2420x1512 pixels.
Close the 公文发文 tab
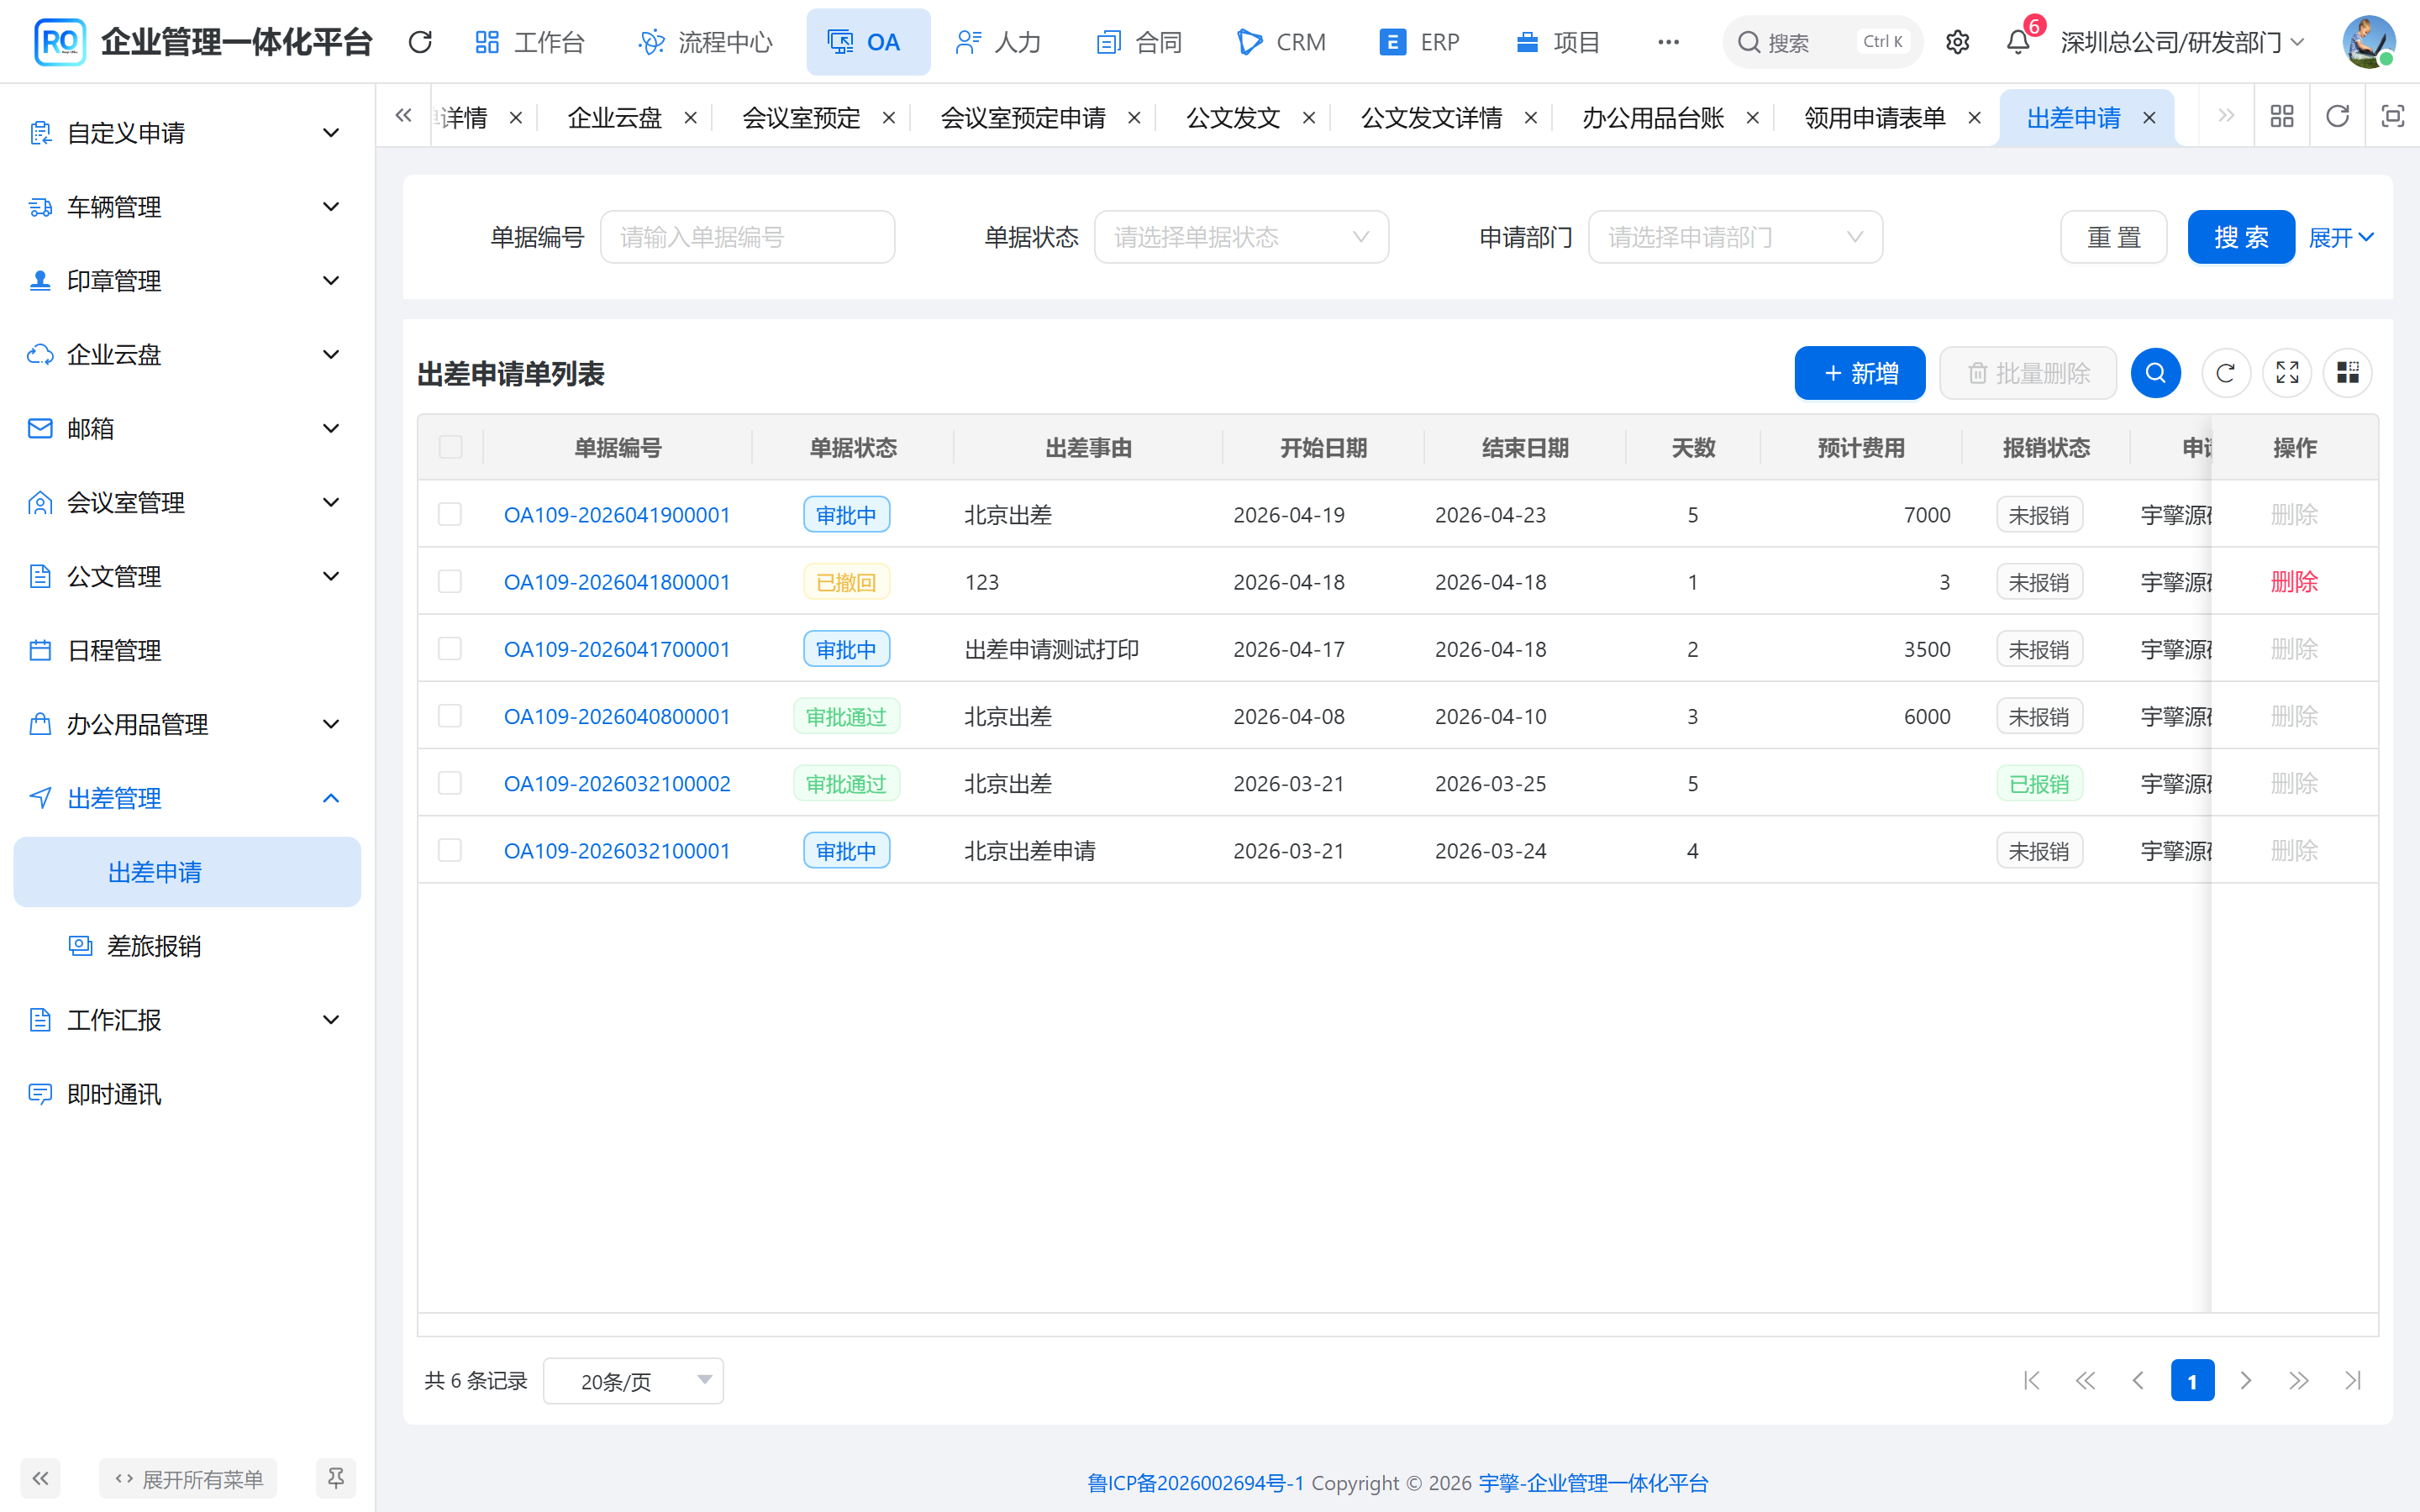[x=1309, y=118]
